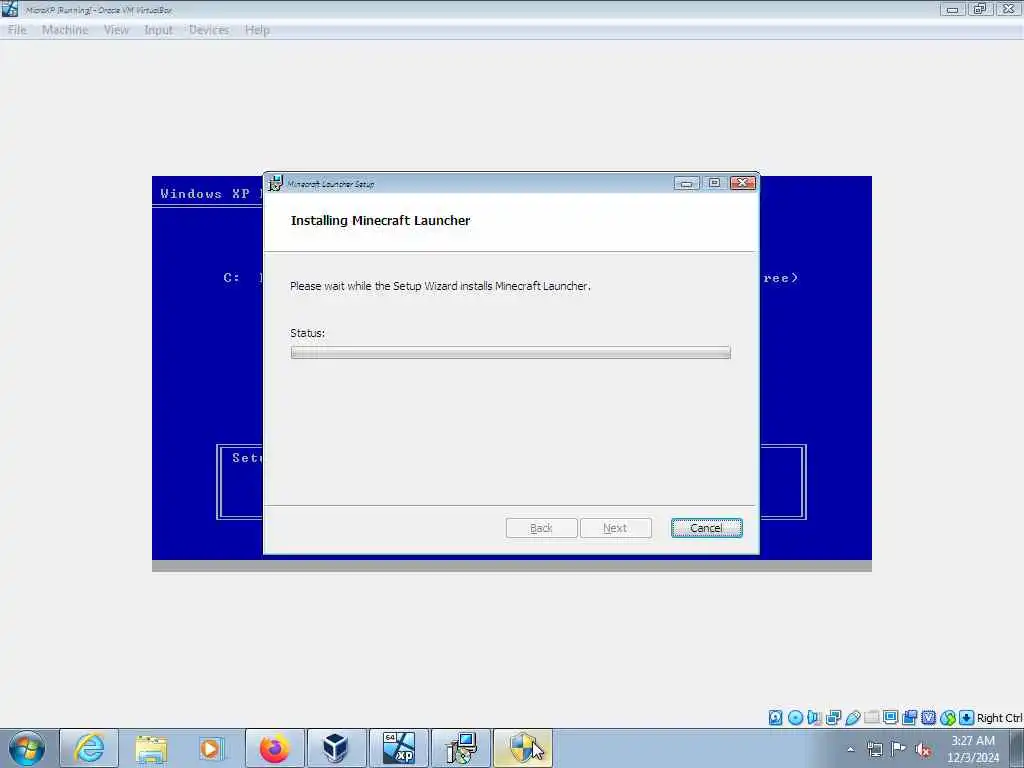Minimize the Minecraft Launcher Setup window

[x=686, y=184]
